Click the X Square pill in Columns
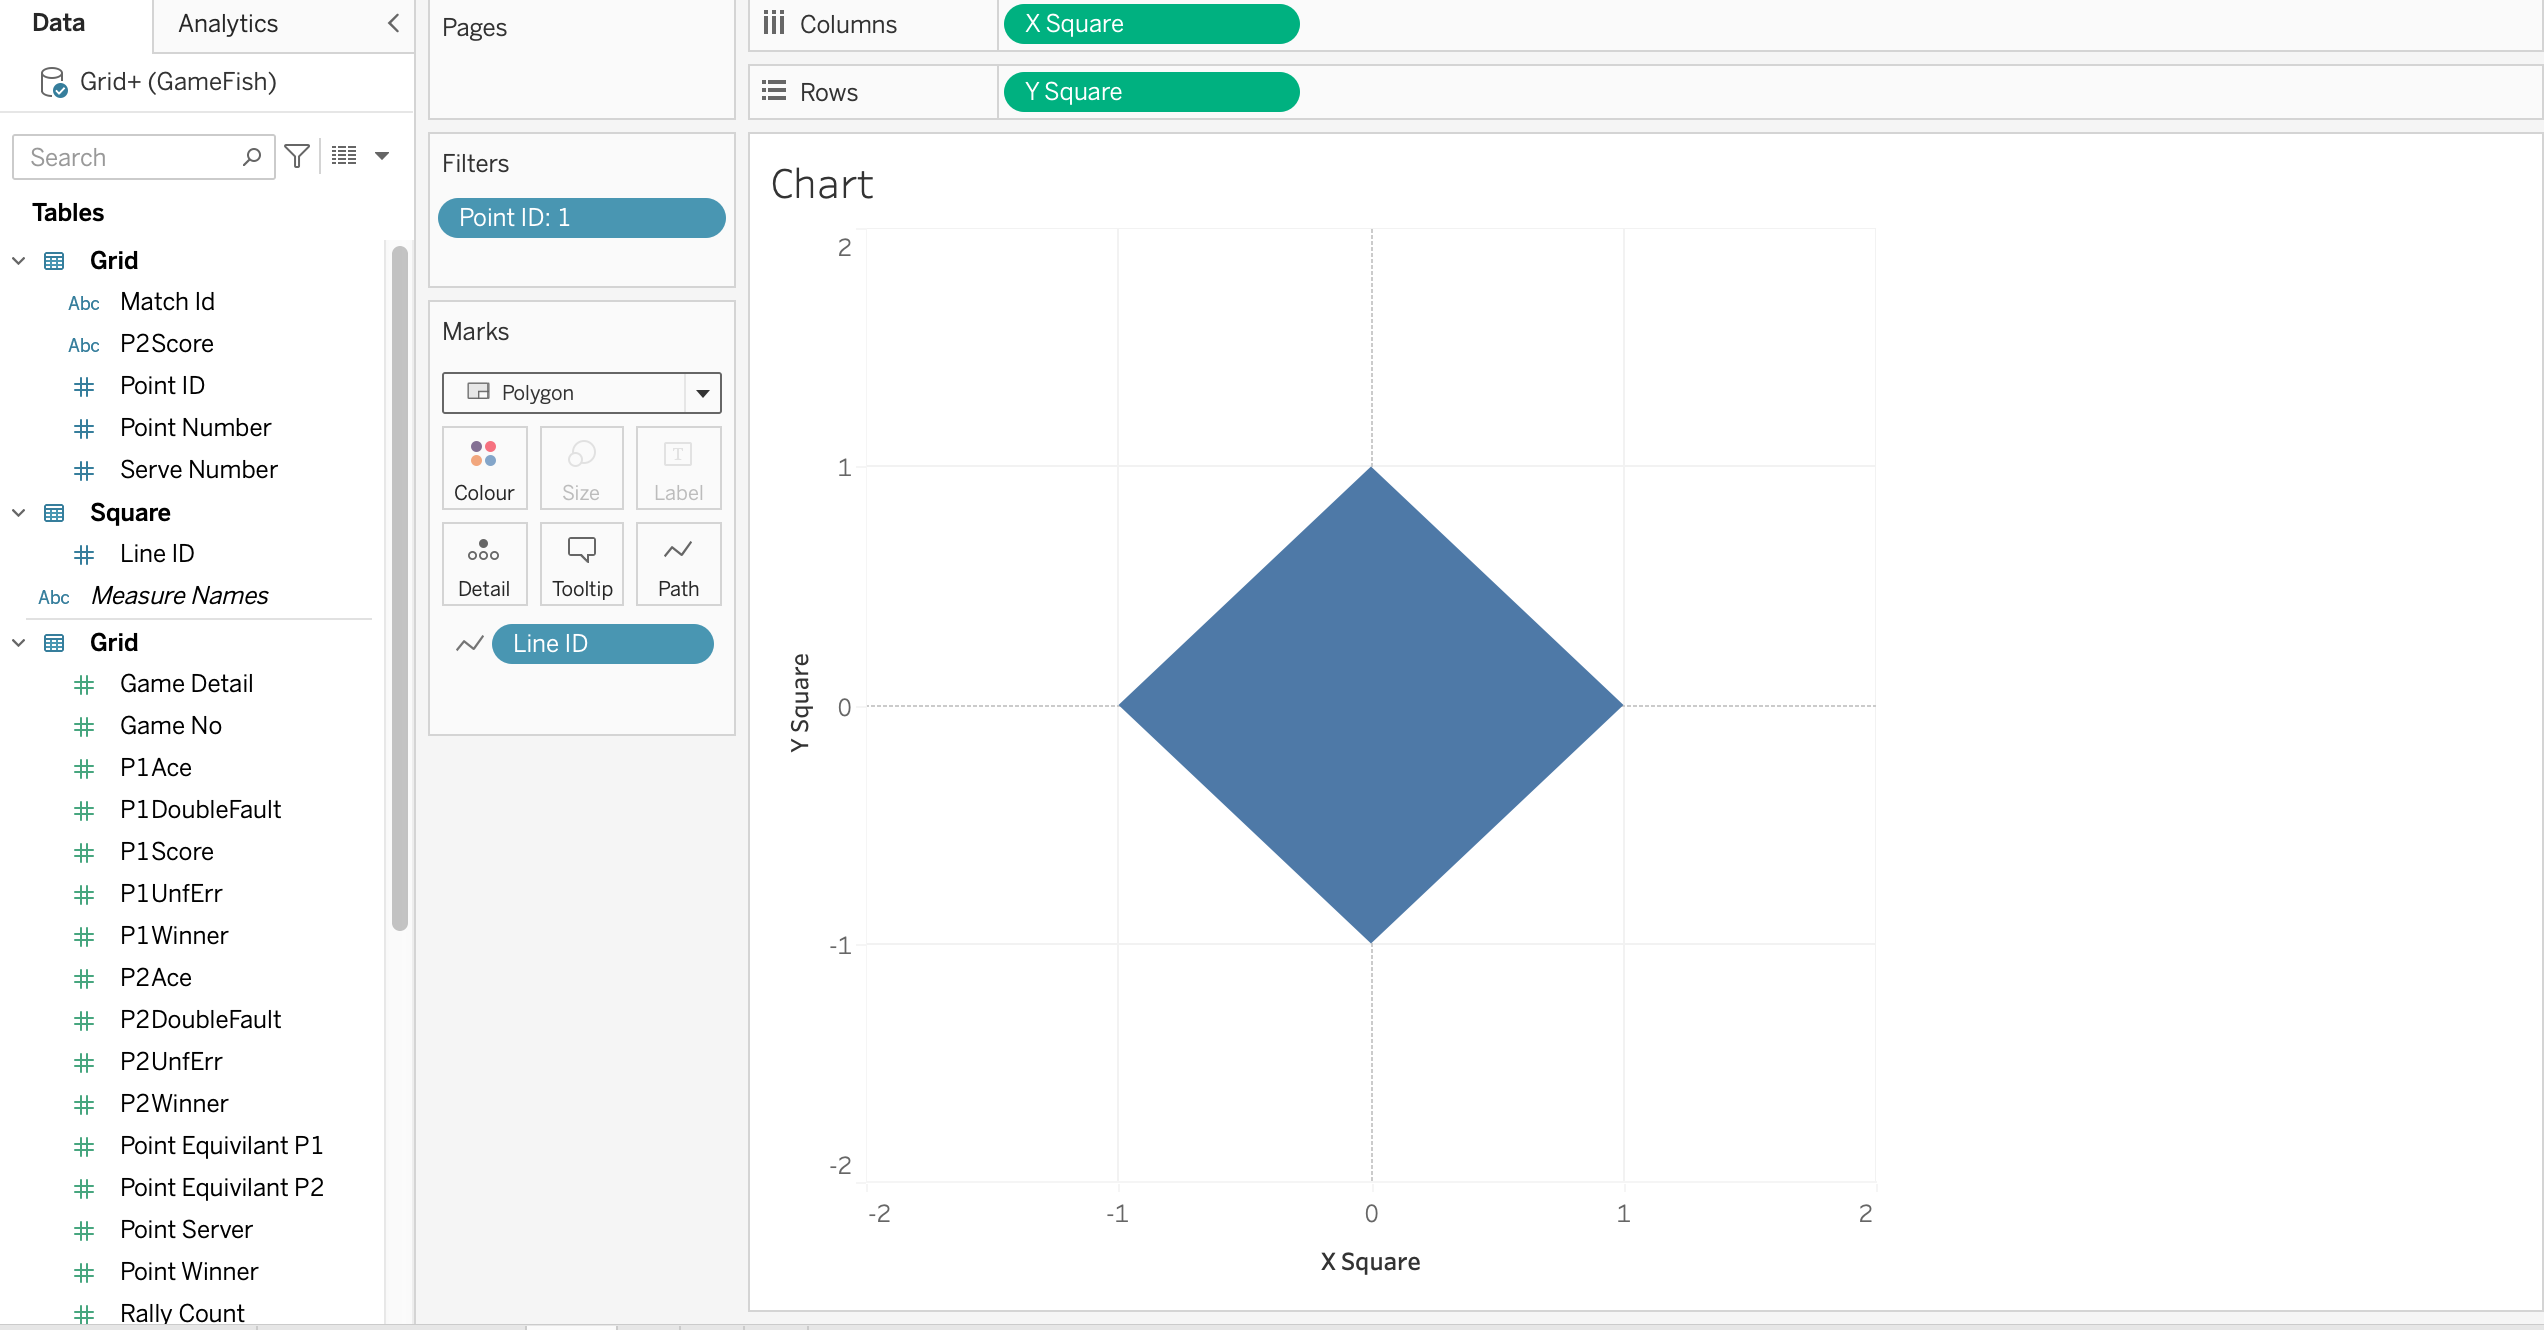Image resolution: width=2544 pixels, height=1330 pixels. [x=1150, y=24]
